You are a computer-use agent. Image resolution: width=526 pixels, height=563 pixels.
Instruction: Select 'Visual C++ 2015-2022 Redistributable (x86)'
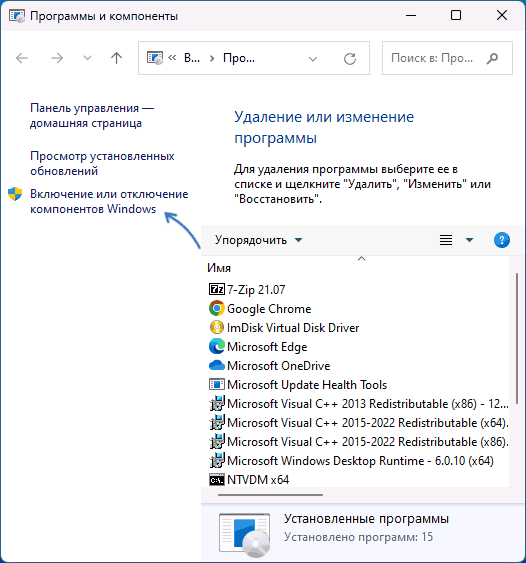tap(368, 442)
